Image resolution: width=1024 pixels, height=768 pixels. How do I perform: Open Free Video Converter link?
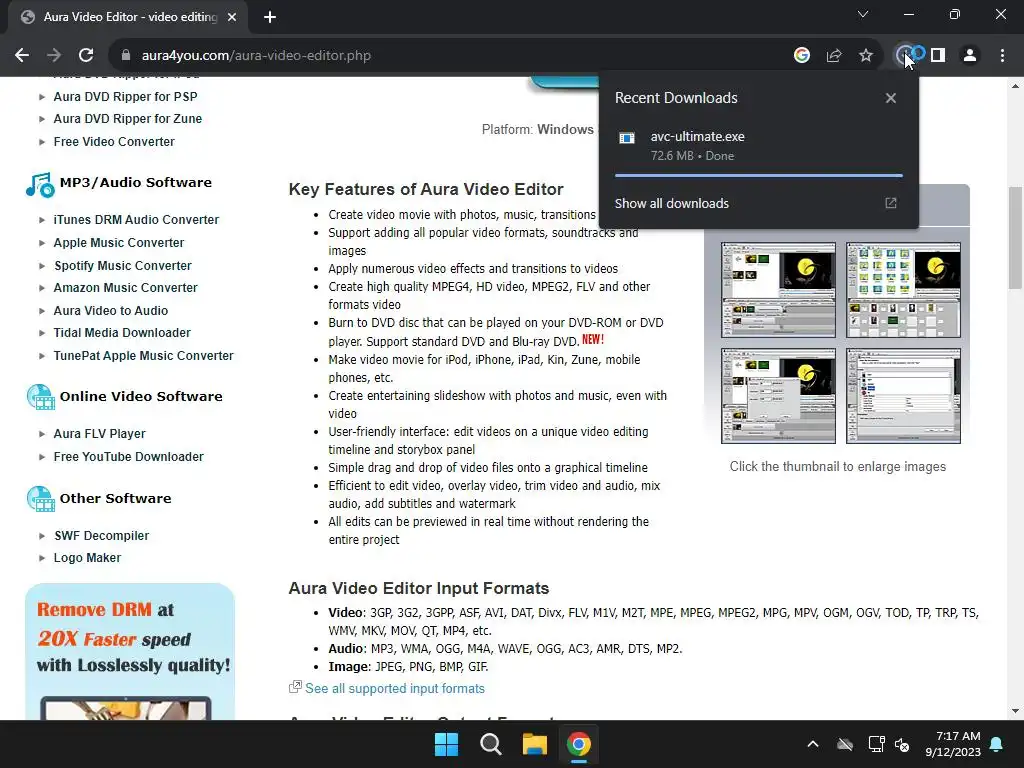point(114,142)
